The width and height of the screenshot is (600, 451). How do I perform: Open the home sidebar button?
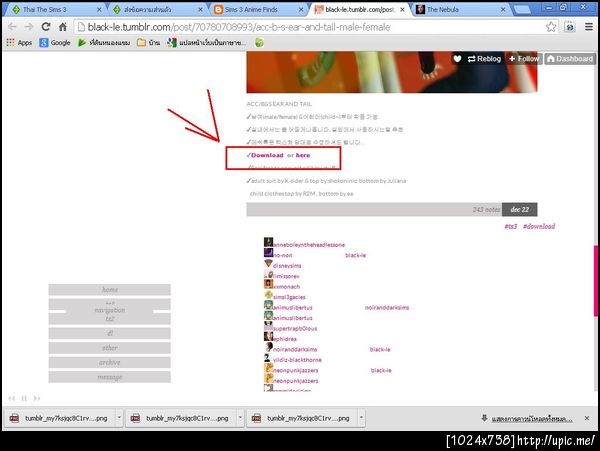tap(109, 290)
